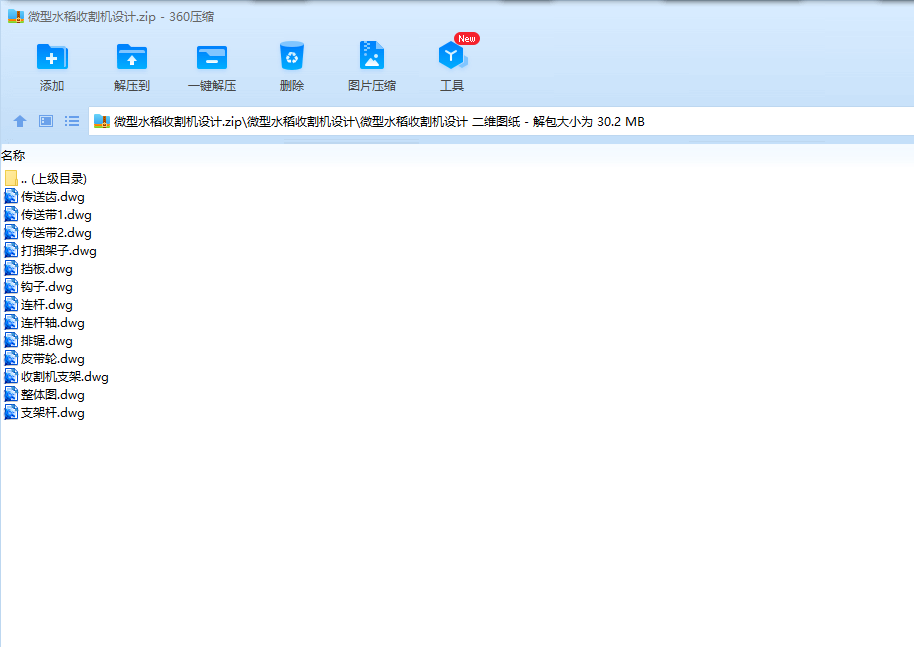Click the 添加 (Add) toolbar icon
The image size is (914, 647).
(x=52, y=58)
